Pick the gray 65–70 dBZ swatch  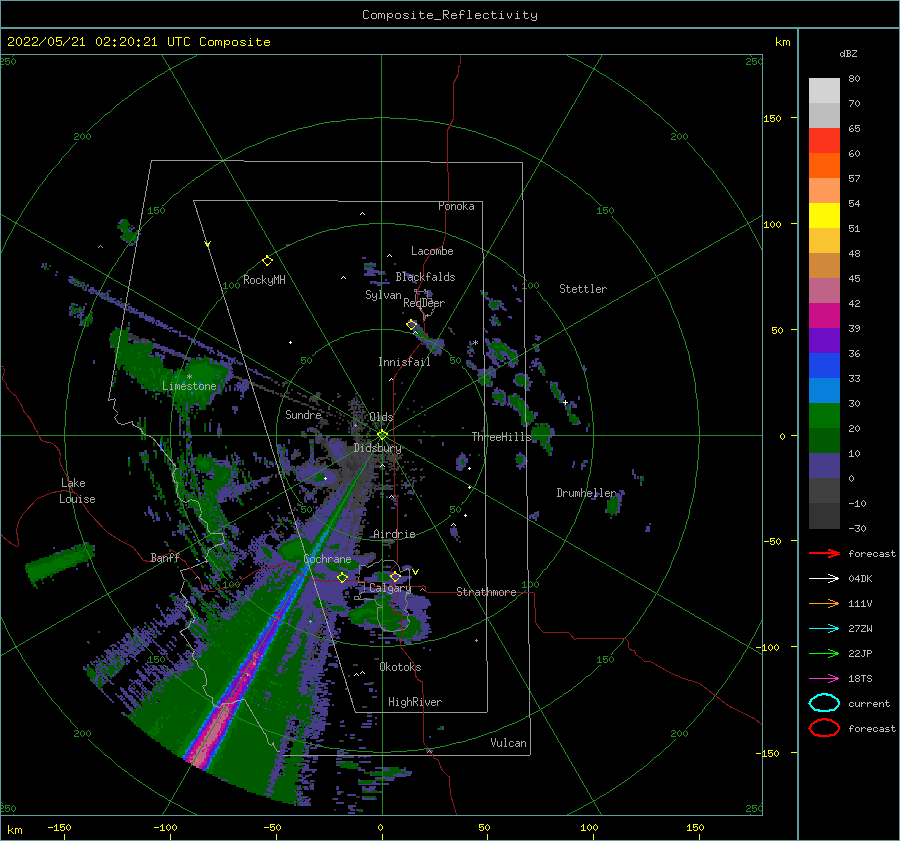click(x=824, y=116)
